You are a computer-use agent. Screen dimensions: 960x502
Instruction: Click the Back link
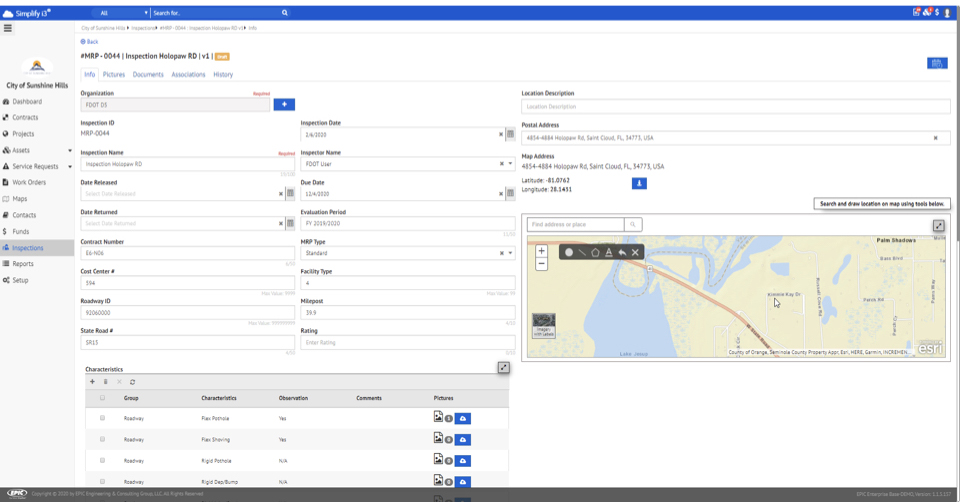(x=90, y=42)
